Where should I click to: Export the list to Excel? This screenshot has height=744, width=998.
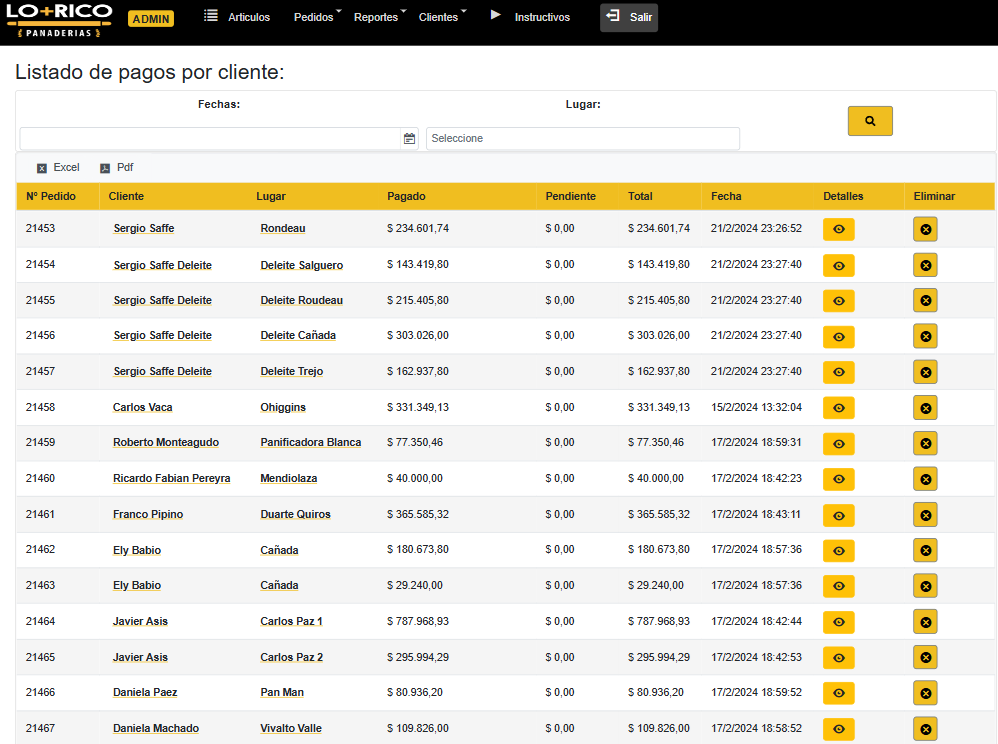(x=58, y=168)
